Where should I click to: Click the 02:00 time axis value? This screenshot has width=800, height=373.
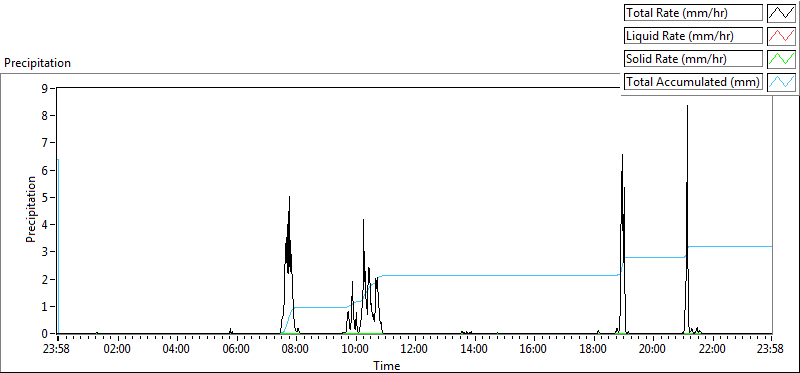pos(118,350)
